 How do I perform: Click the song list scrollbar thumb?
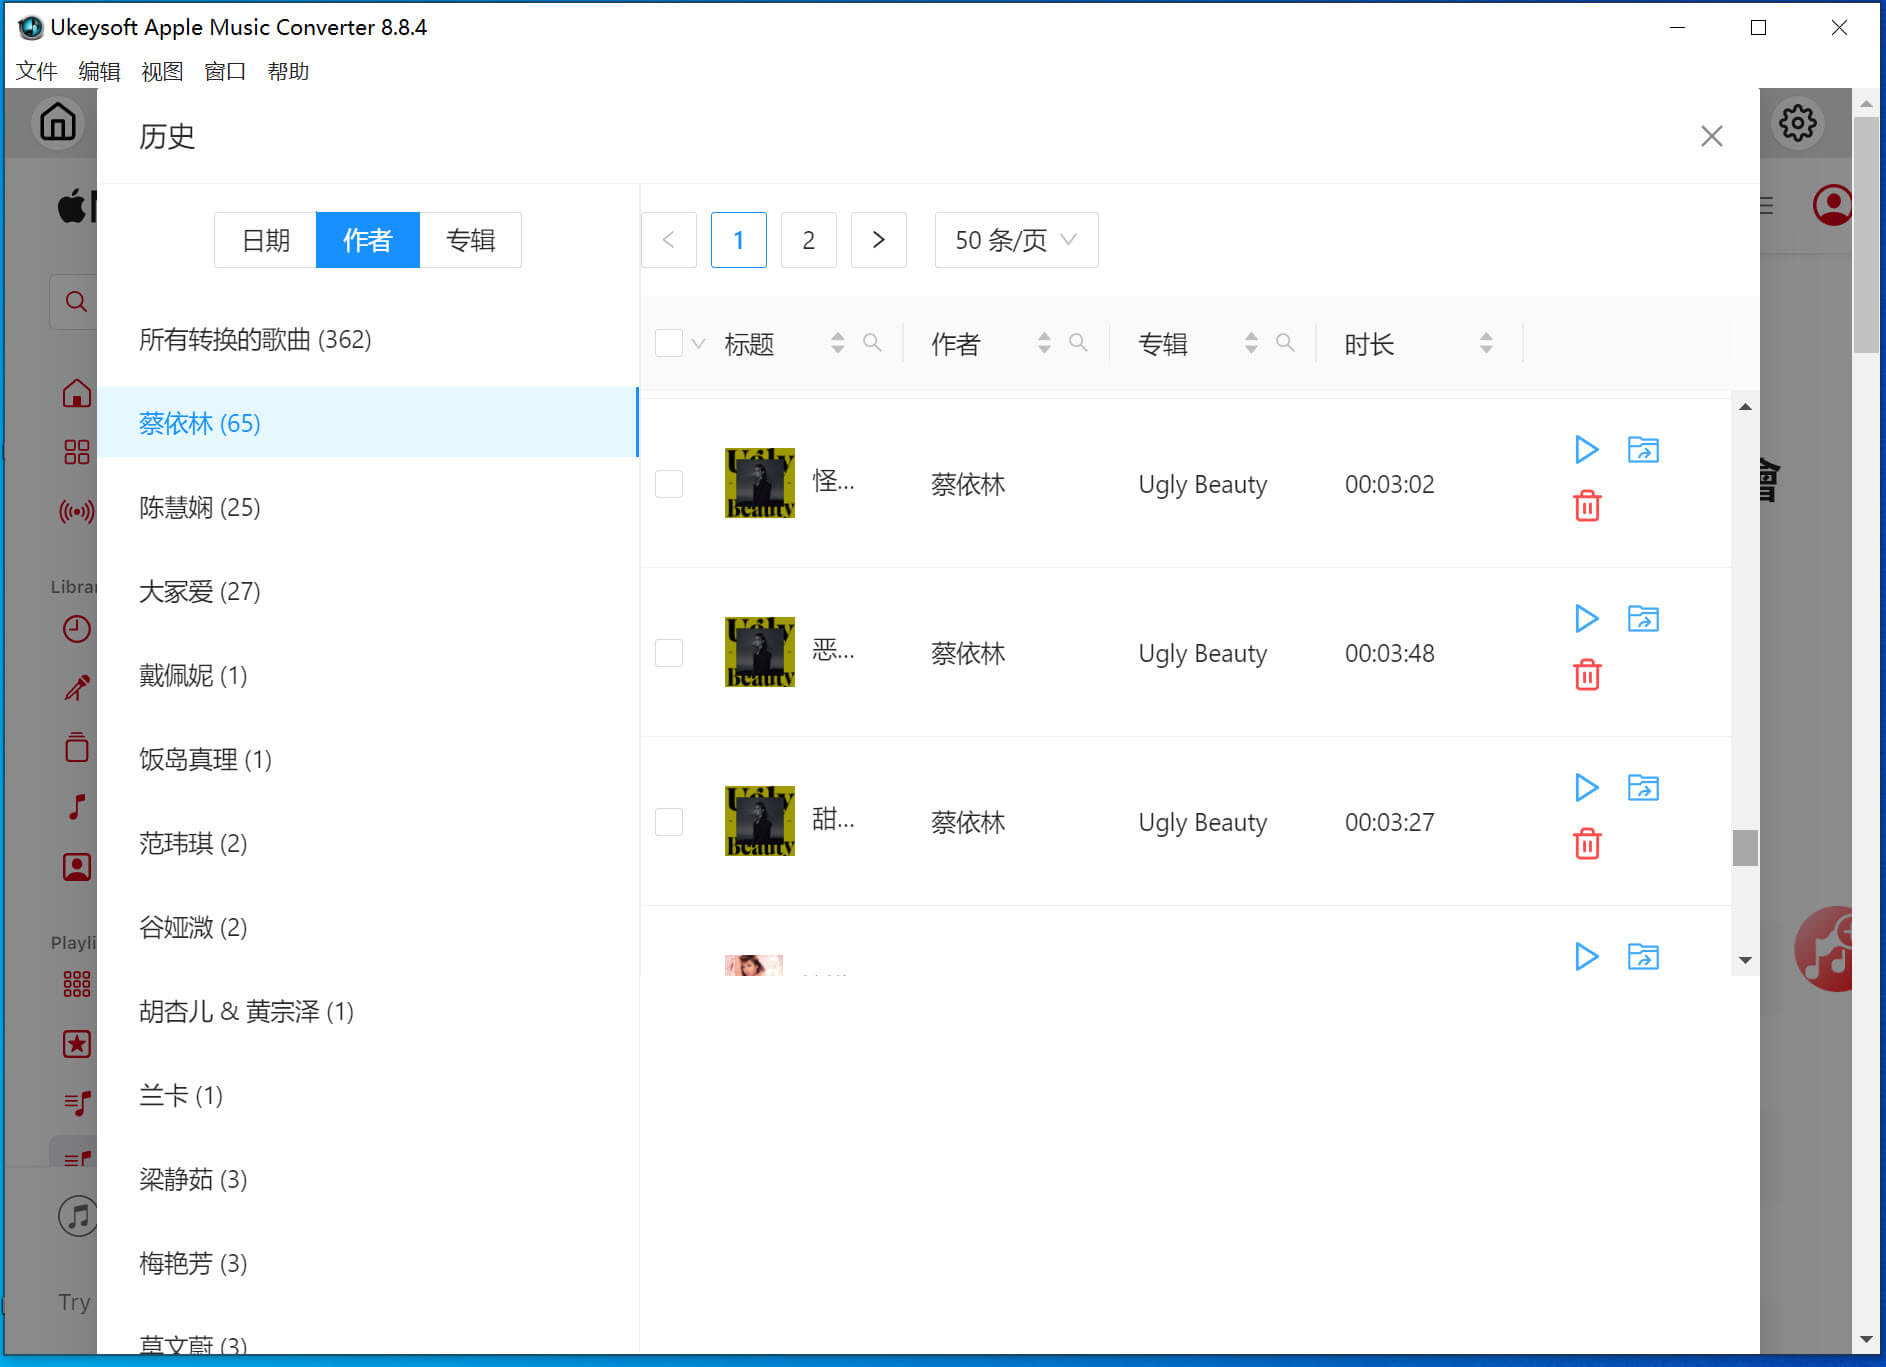(x=1745, y=848)
